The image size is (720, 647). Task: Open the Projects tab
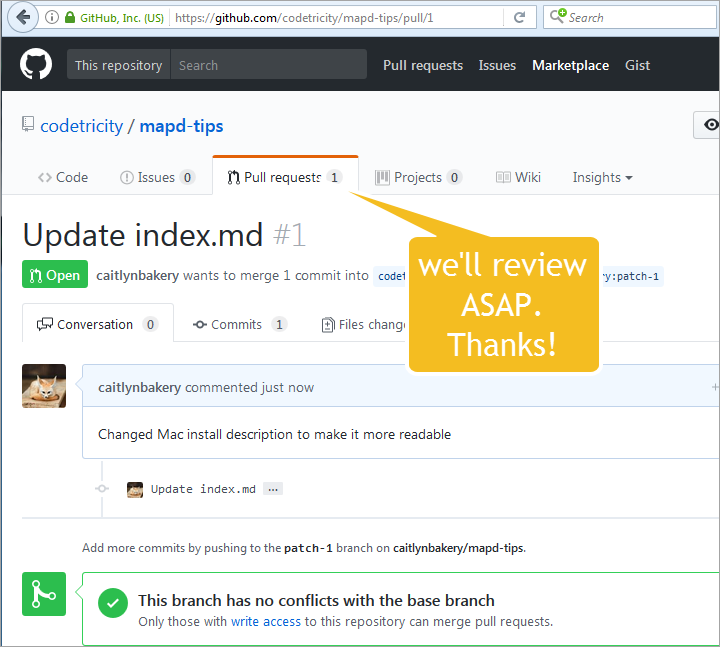click(x=418, y=177)
